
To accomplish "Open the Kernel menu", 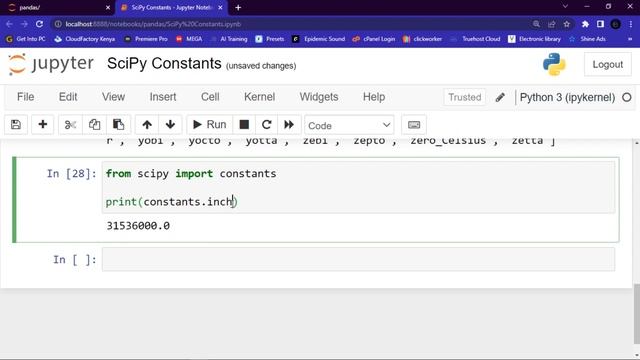I will [259, 97].
